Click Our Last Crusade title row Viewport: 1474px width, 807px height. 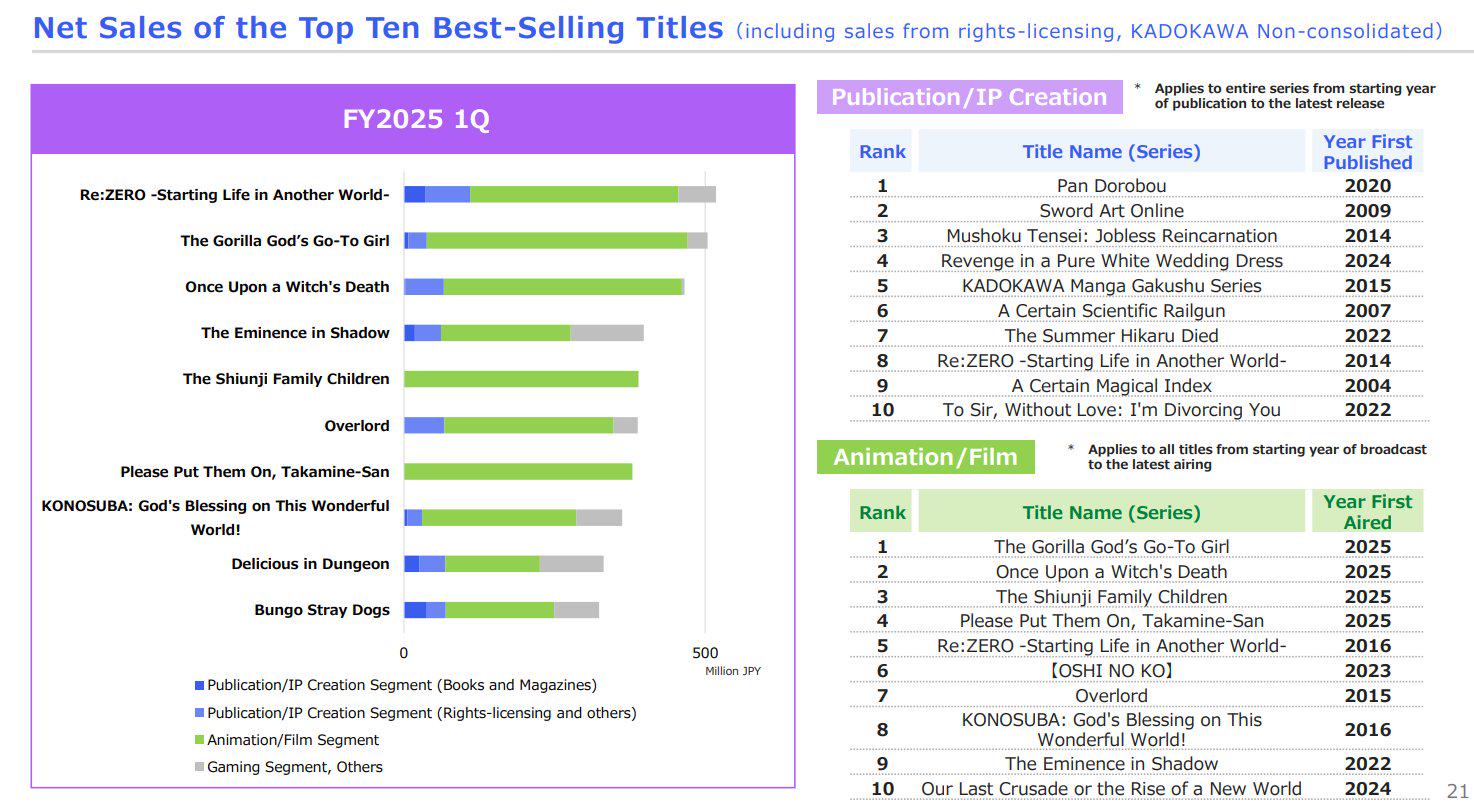coord(1138,789)
